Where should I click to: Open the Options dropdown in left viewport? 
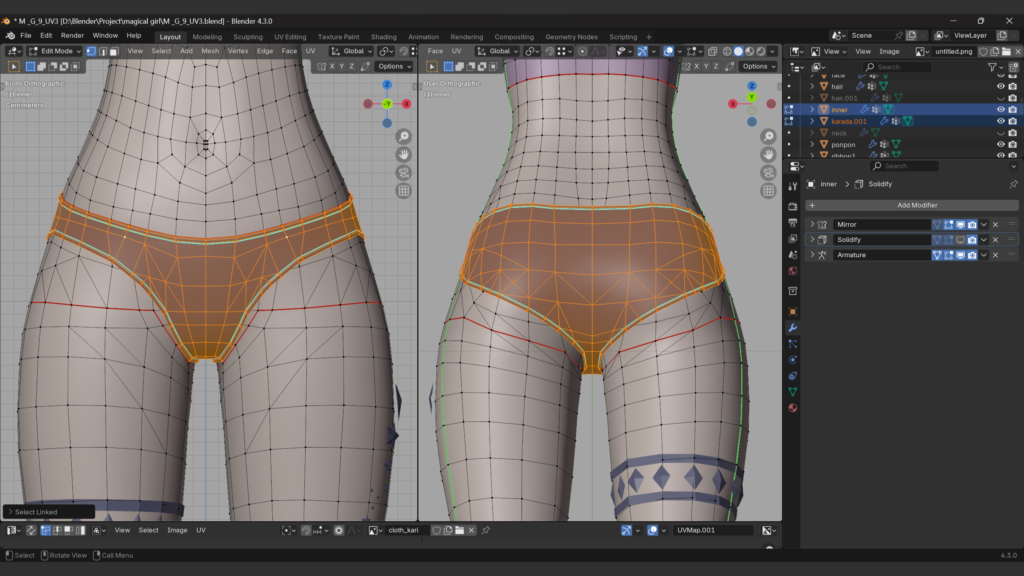(394, 66)
